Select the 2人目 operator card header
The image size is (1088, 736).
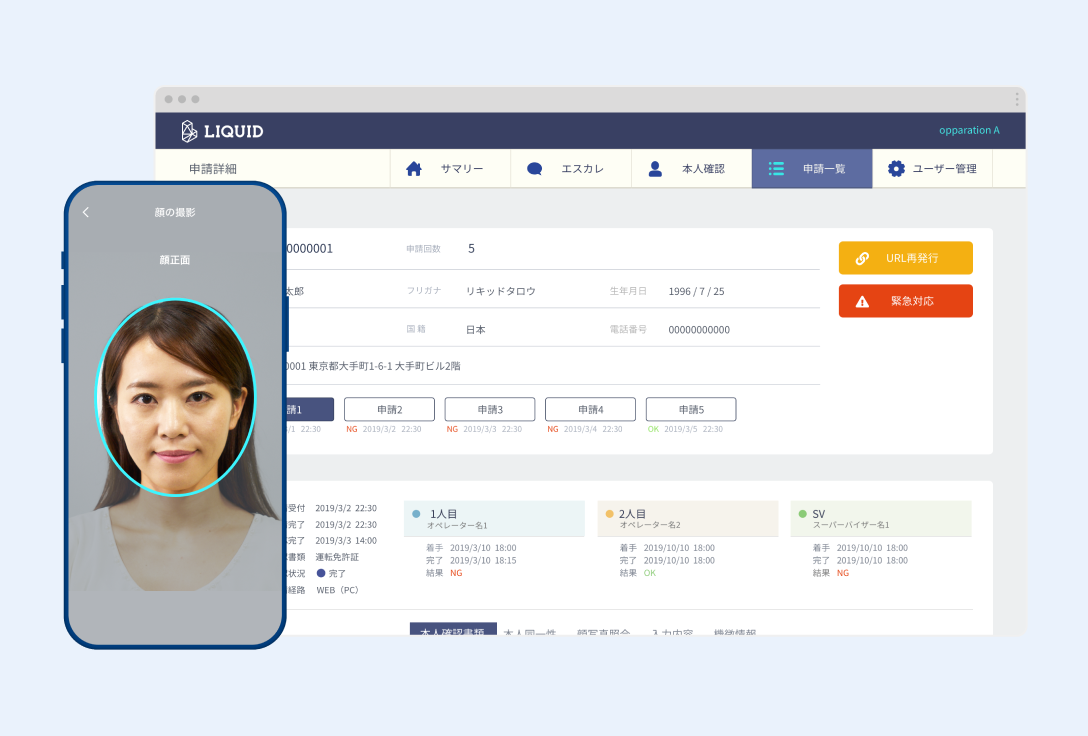(x=687, y=518)
